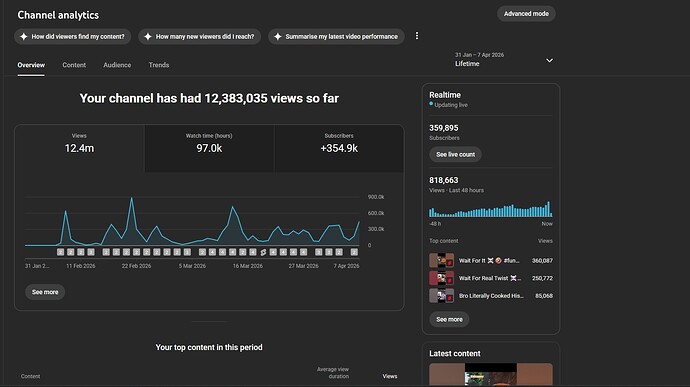The height and width of the screenshot is (387, 690).
Task: Click 'Summarise my latest video performance' chip
Action: (336, 37)
